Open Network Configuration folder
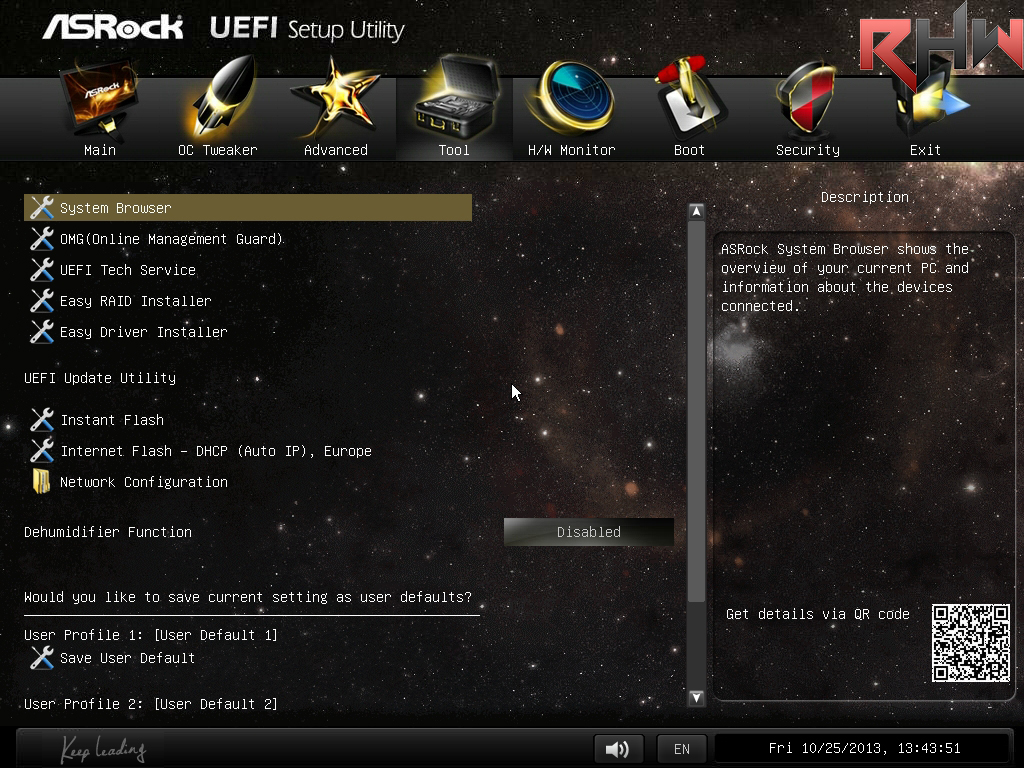Screen dimensions: 1024x768 (143, 482)
